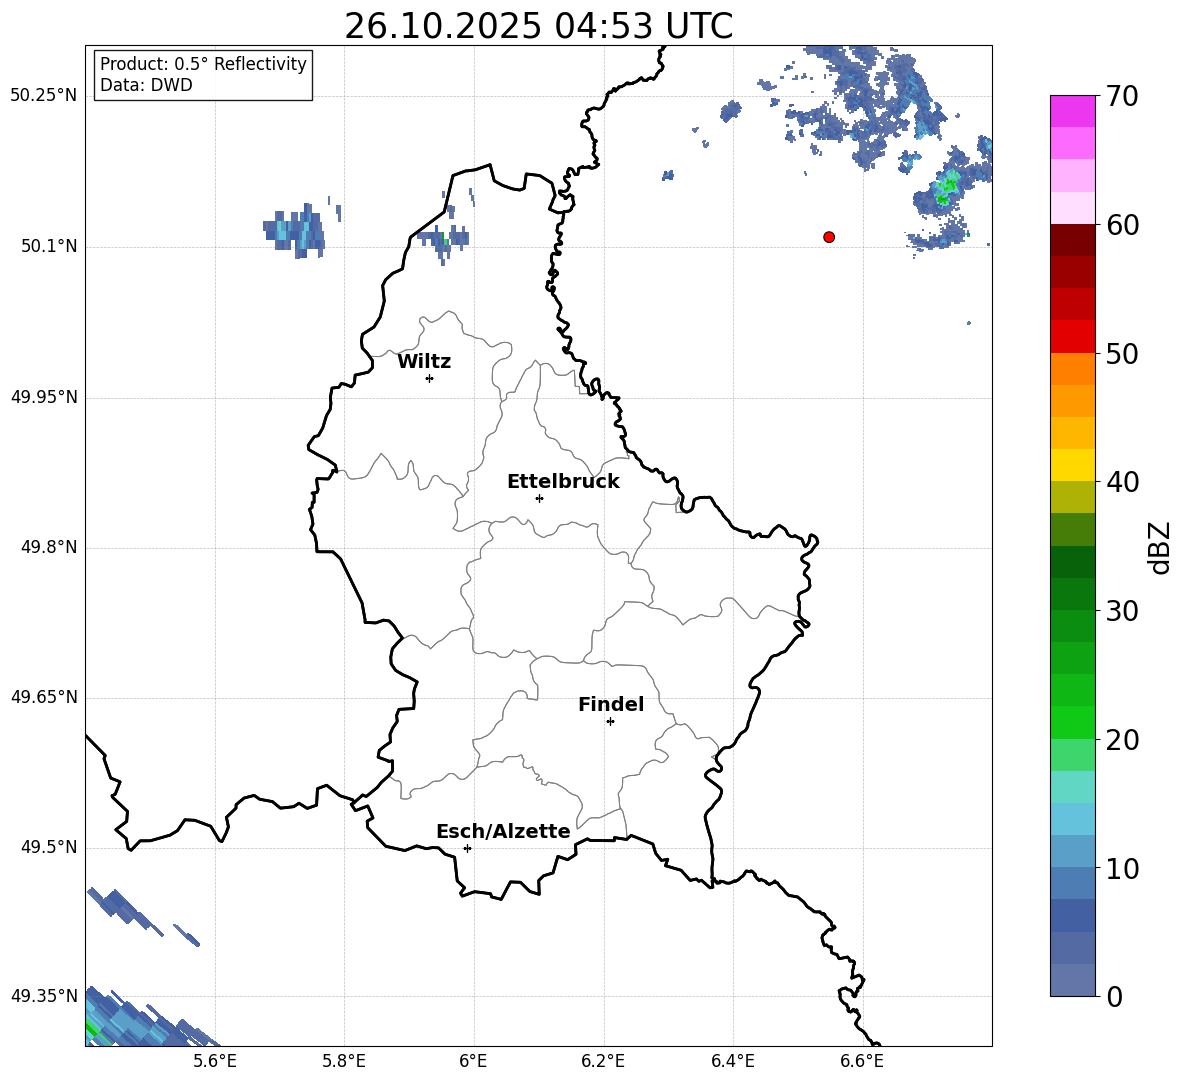Click the 40 label on the colorbar
Image resolution: width=1184 pixels, height=1081 pixels.
point(1122,482)
